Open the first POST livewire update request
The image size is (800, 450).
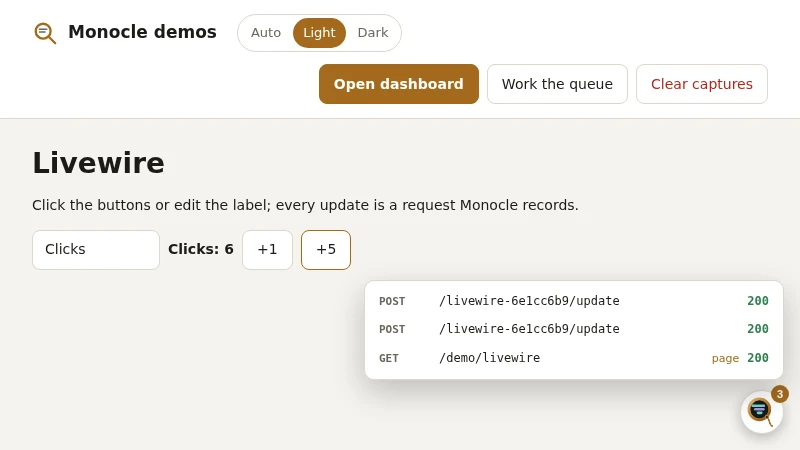[573, 301]
